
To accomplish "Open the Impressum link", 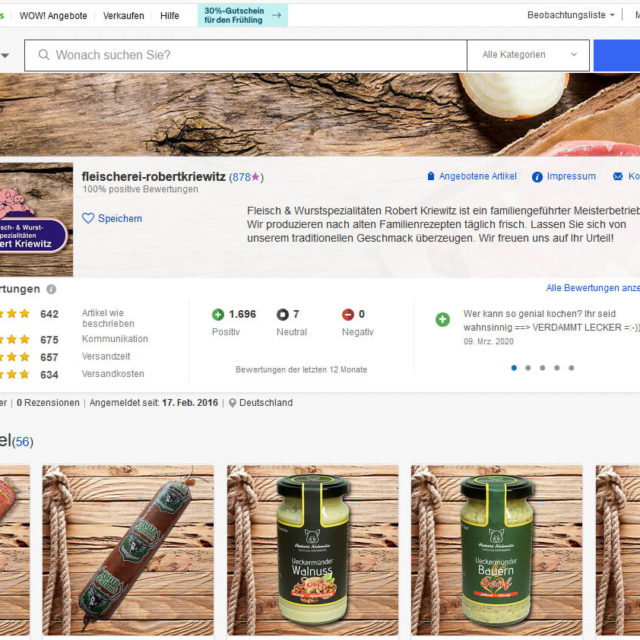I will pyautogui.click(x=571, y=176).
